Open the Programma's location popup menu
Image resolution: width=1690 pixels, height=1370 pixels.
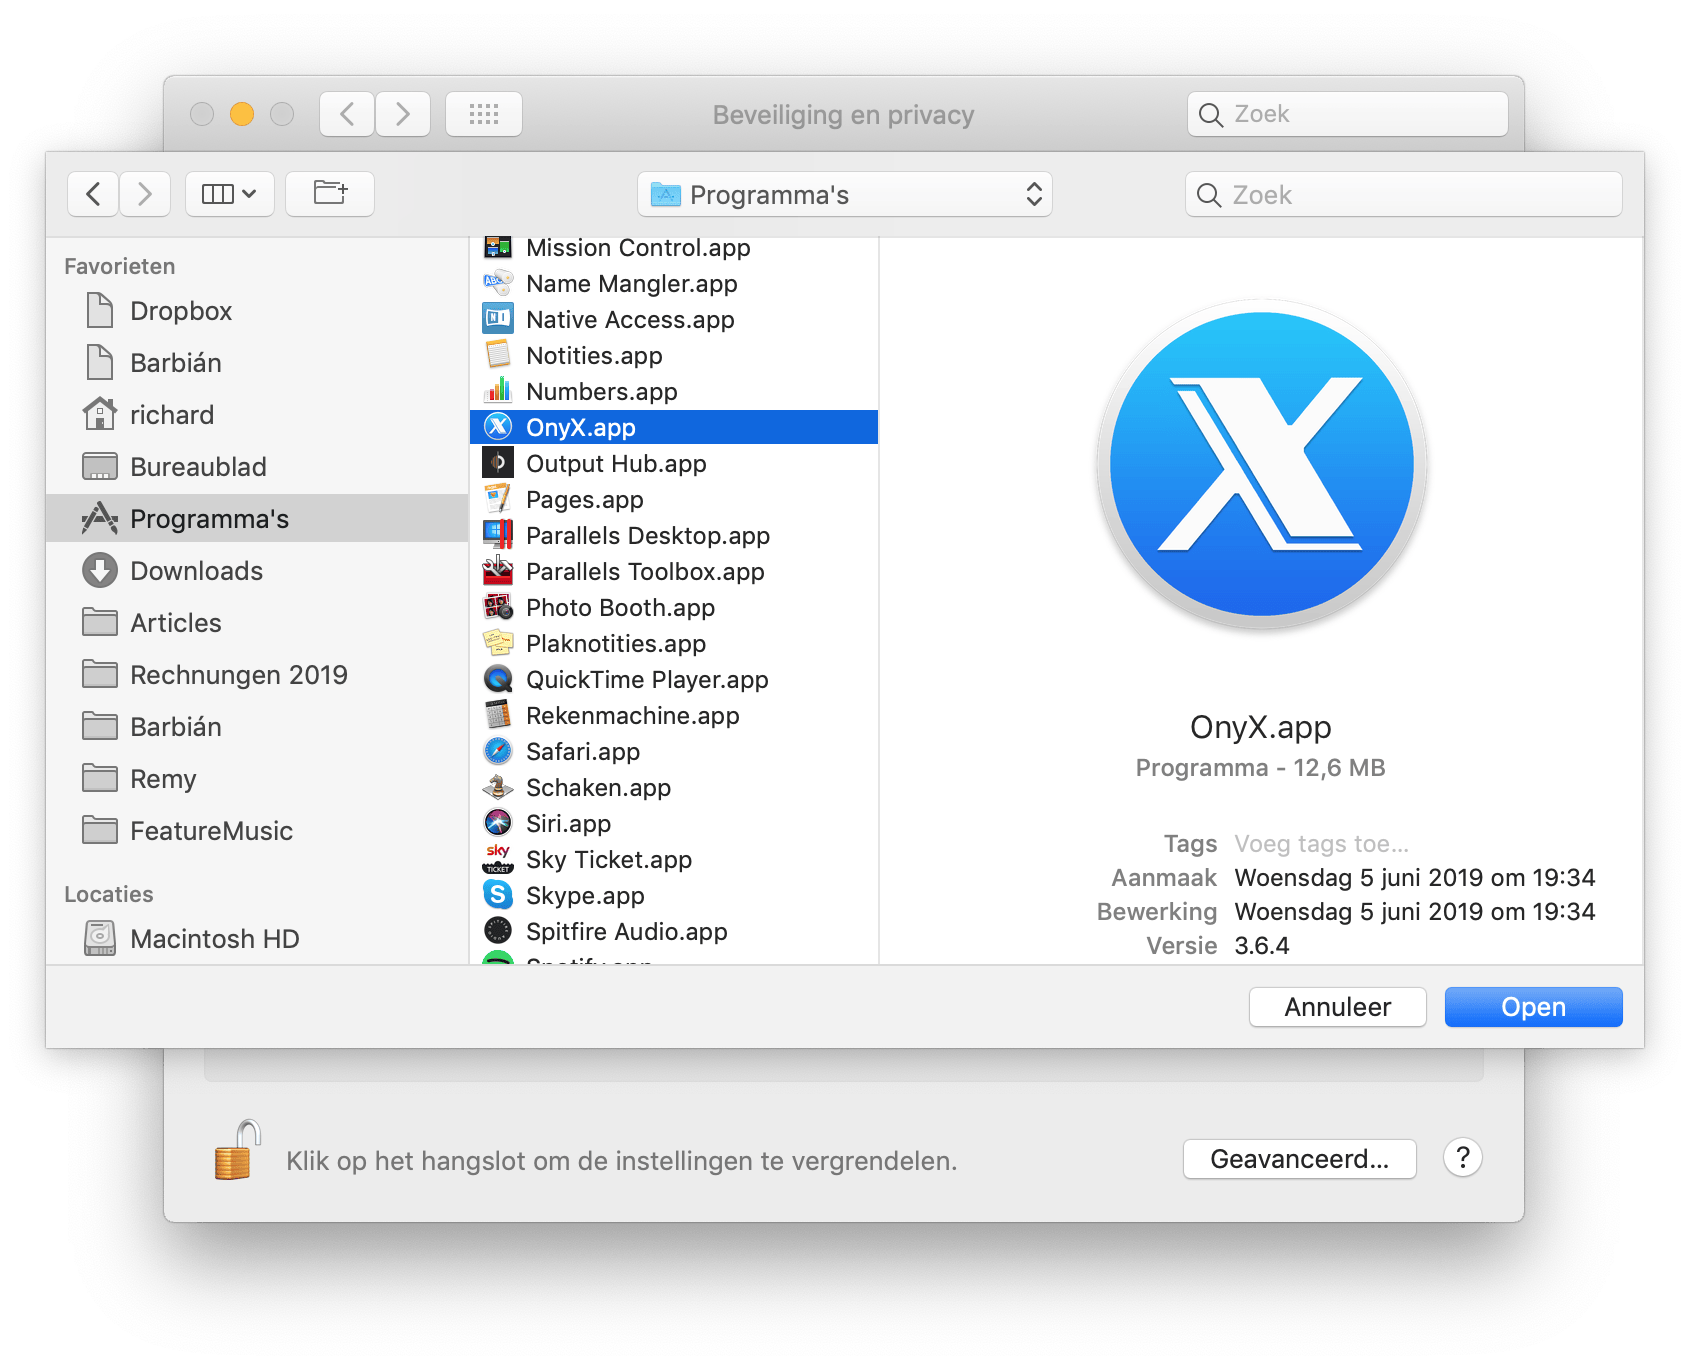click(x=845, y=194)
